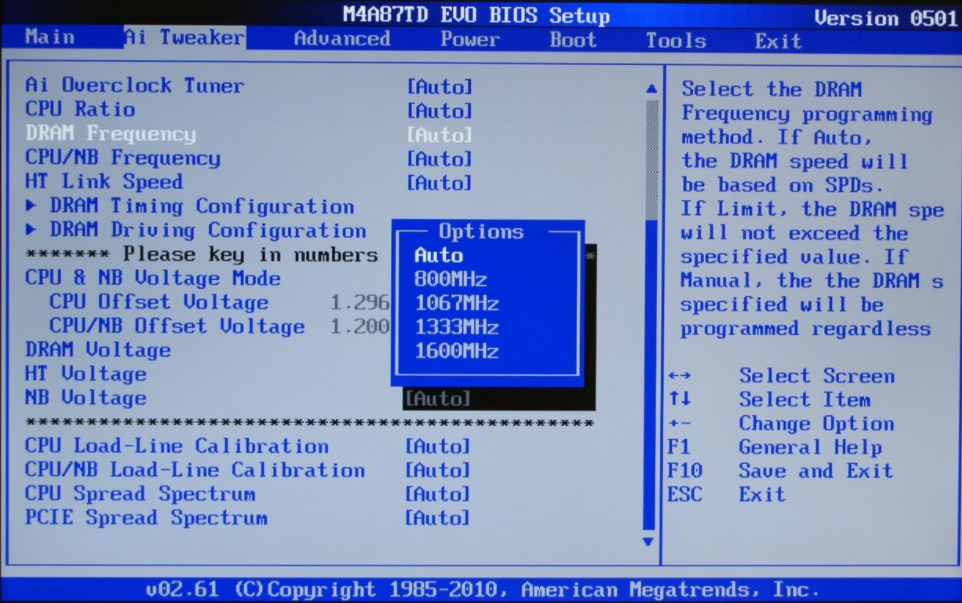Viewport: 962px width, 603px height.
Task: Open PCIE Spread Spectrum Auto value
Action: 437,518
